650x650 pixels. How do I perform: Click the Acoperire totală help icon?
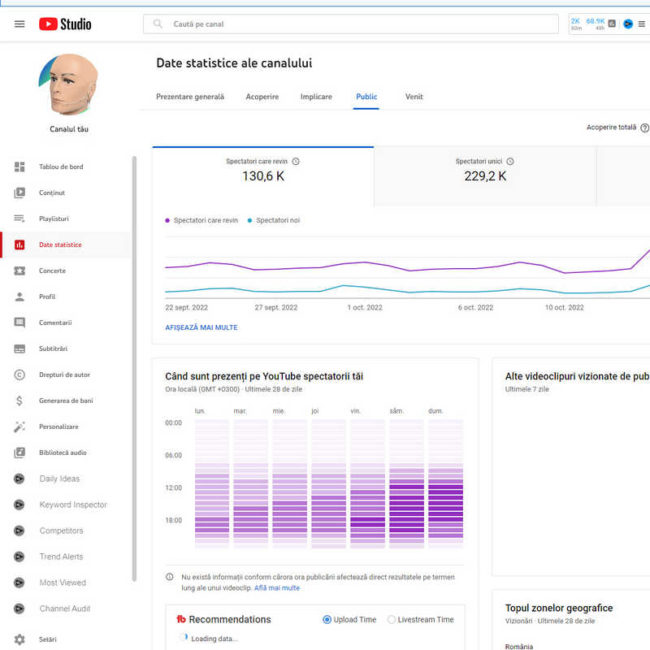(x=645, y=128)
